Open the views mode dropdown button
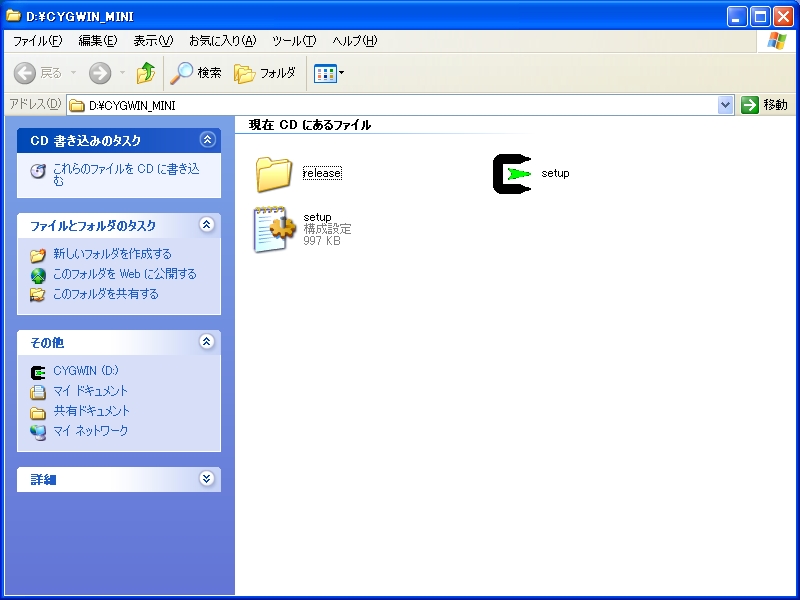The image size is (800, 600). point(329,73)
